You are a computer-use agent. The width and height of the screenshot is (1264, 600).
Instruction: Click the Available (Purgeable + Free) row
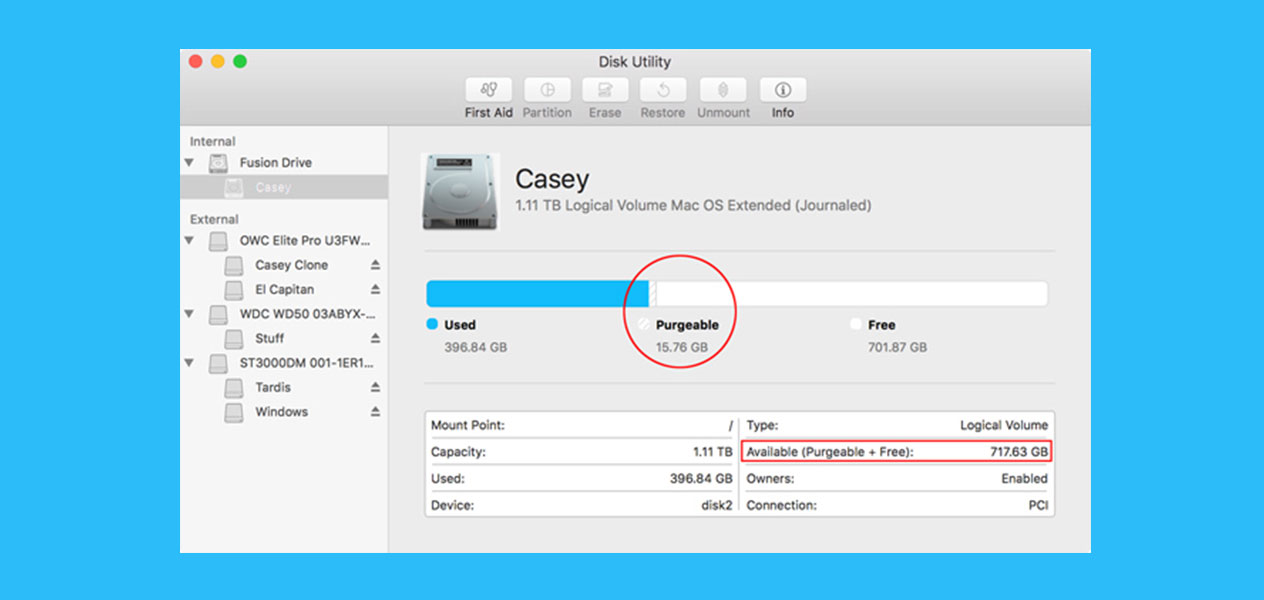(897, 452)
